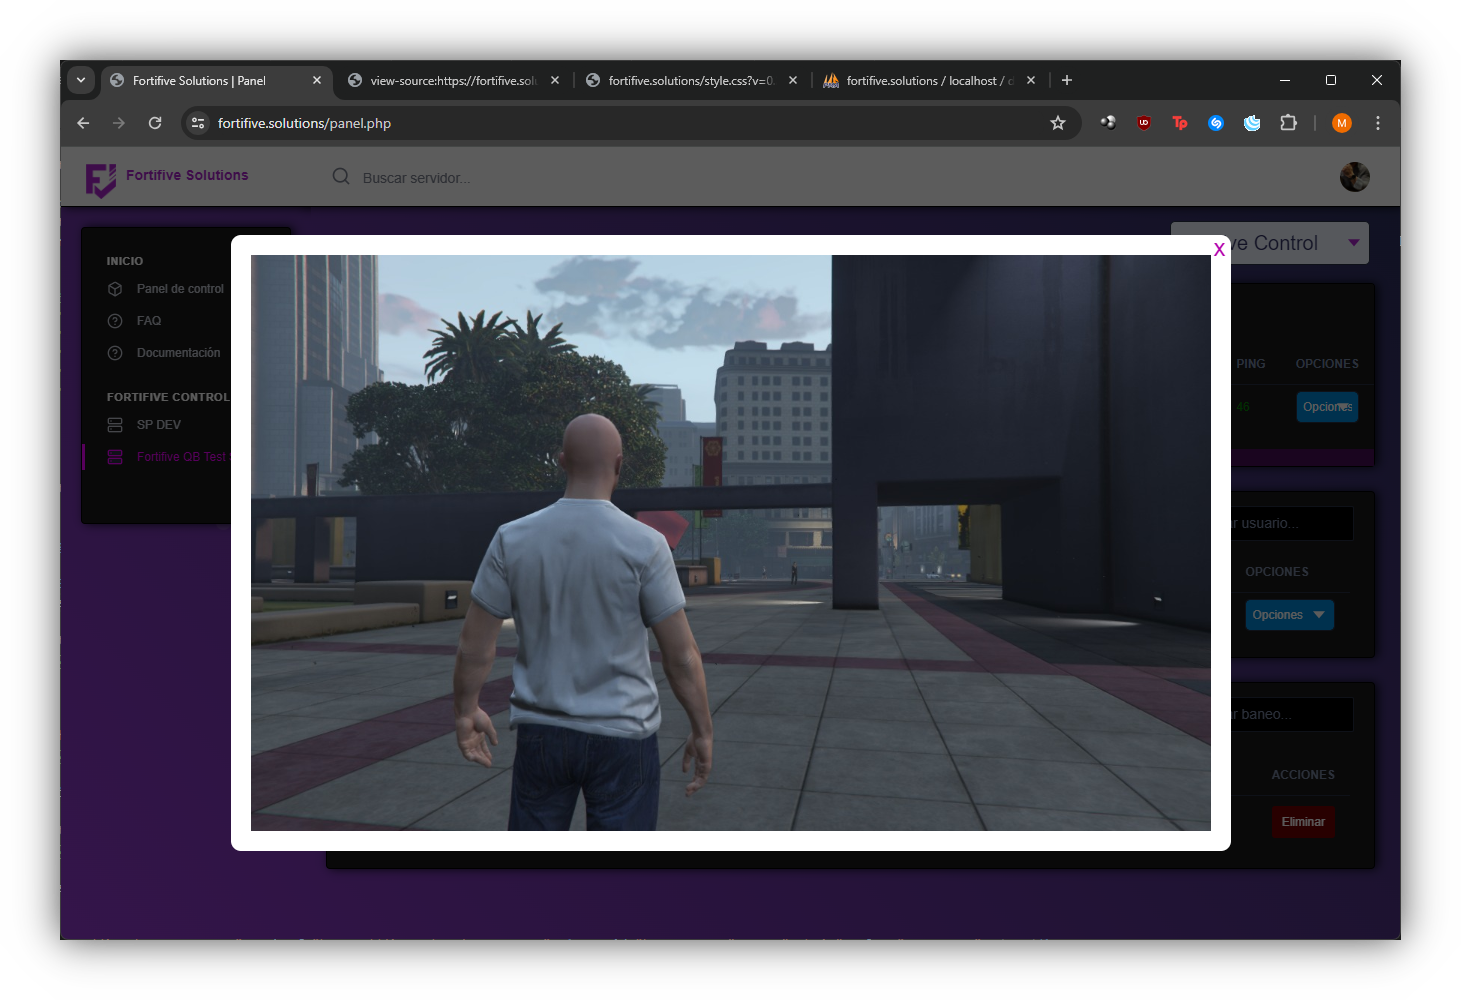Open the user avatar in header
1461x1000 pixels.
coord(1354,177)
